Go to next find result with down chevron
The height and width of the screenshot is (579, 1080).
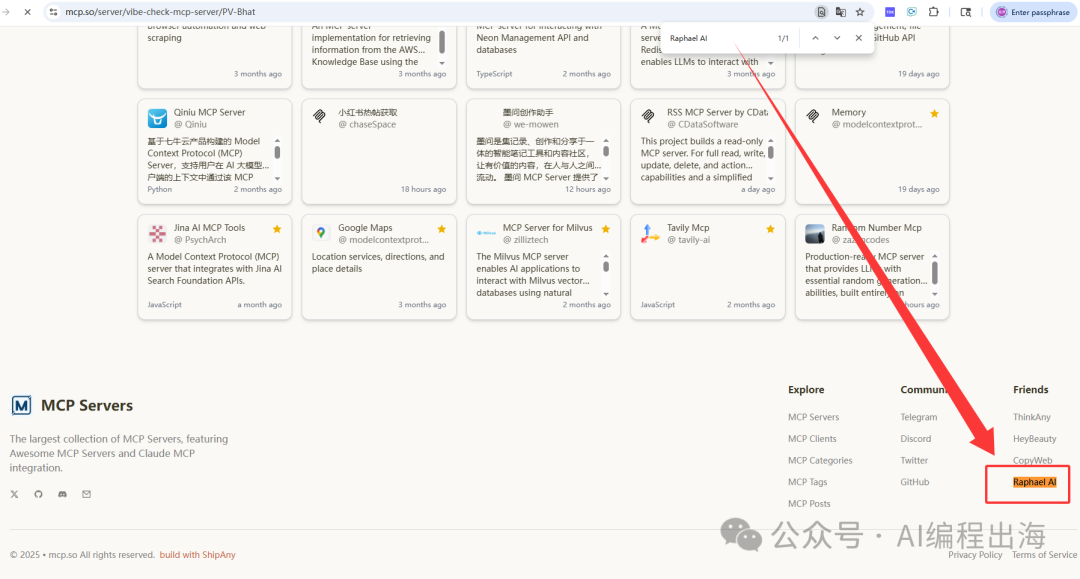point(837,38)
